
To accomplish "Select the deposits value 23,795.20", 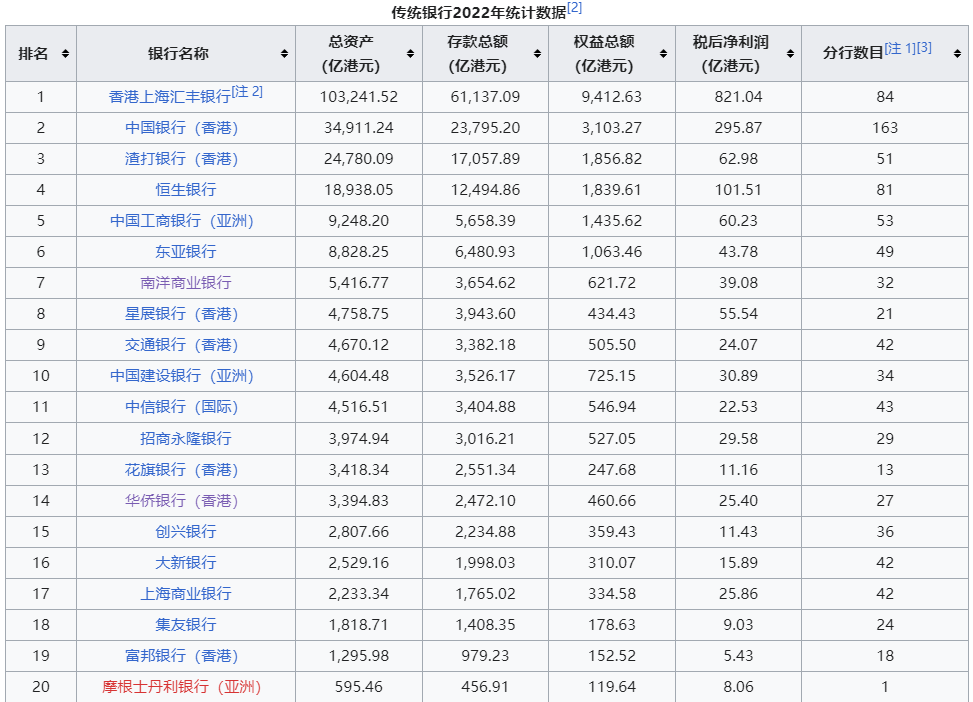I will [485, 128].
